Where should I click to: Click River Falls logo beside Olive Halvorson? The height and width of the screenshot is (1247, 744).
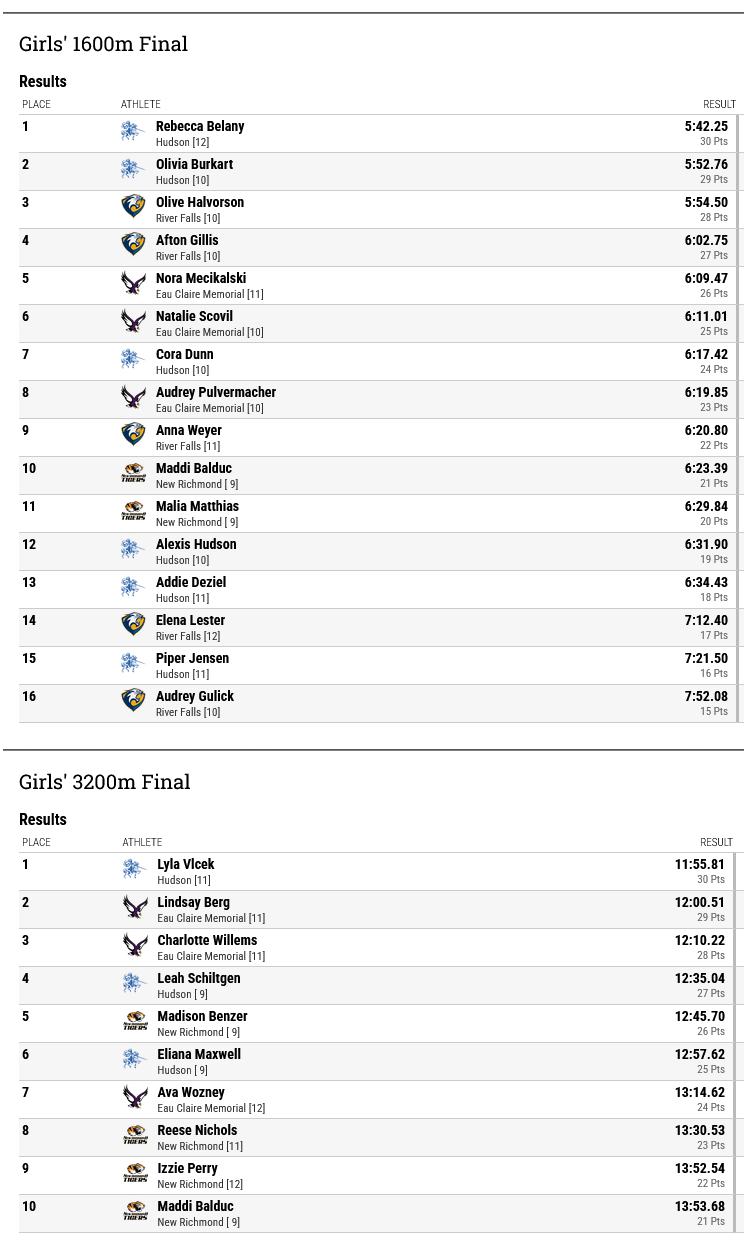coord(133,207)
